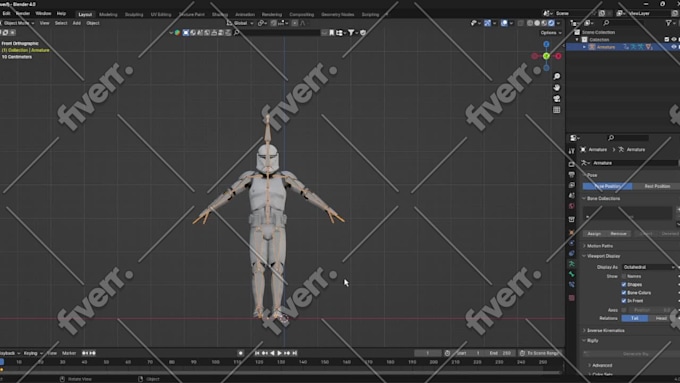This screenshot has height=383, width=680.
Task: Open the Render menu
Action: click(23, 13)
